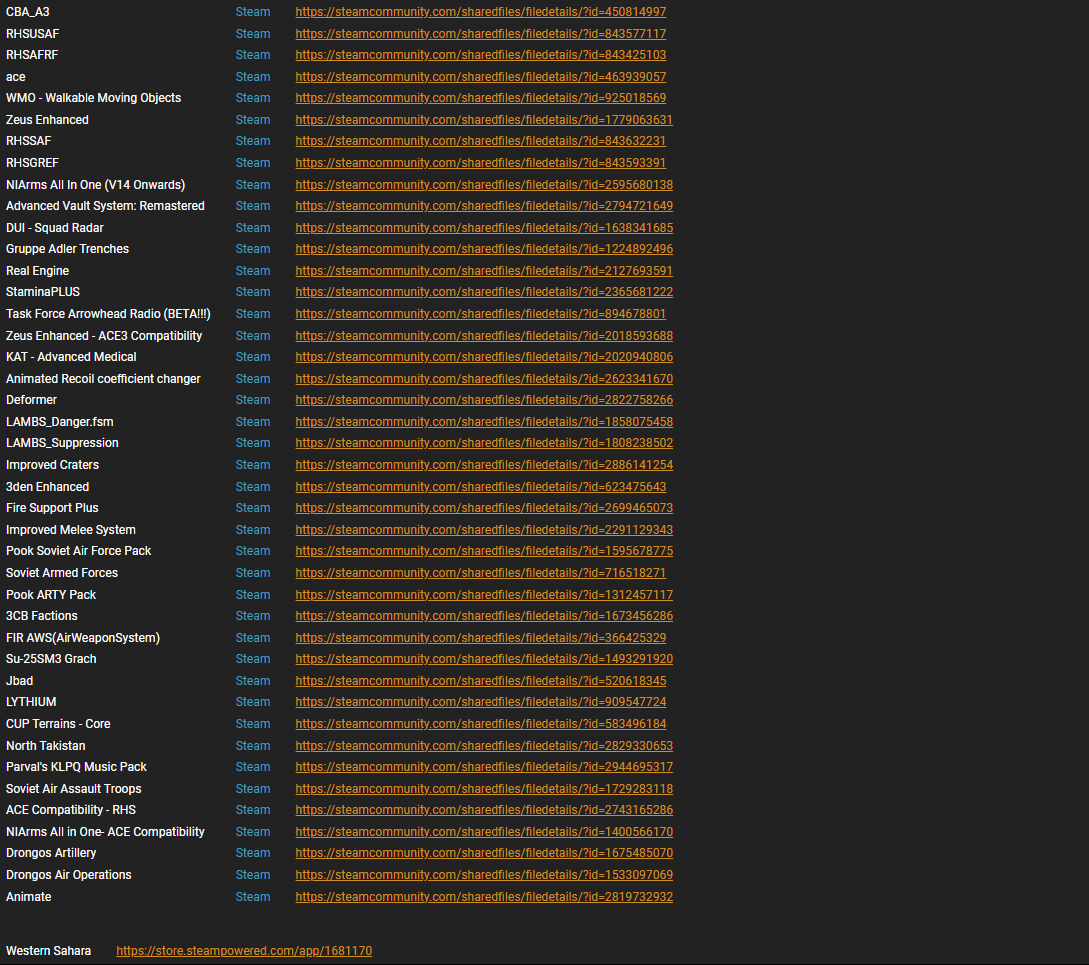Open the RHSSAF workshop URL
The image size is (1089, 965).
pyautogui.click(x=481, y=141)
